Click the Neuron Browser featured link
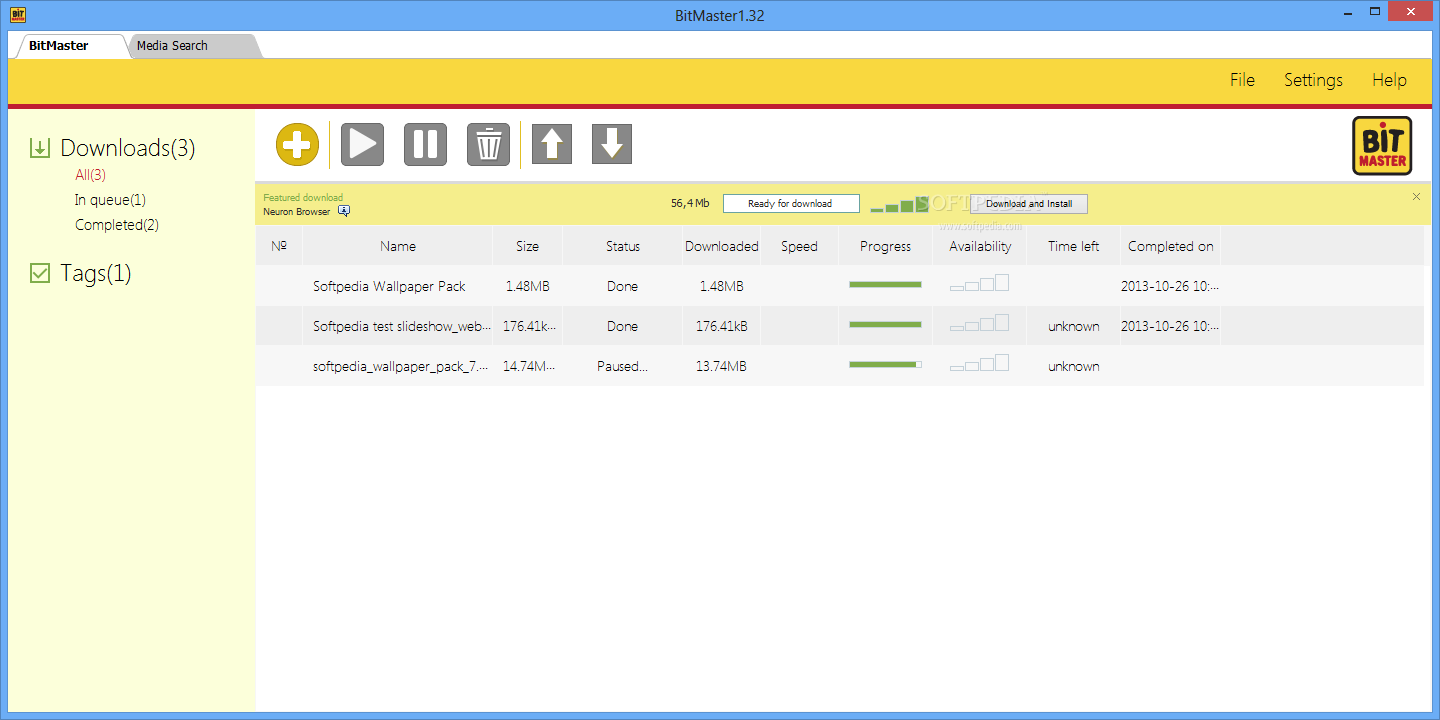1440x720 pixels. click(297, 212)
